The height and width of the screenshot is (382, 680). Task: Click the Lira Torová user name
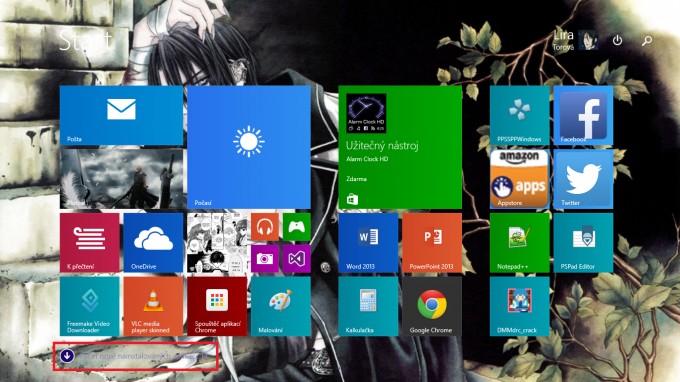tap(563, 40)
